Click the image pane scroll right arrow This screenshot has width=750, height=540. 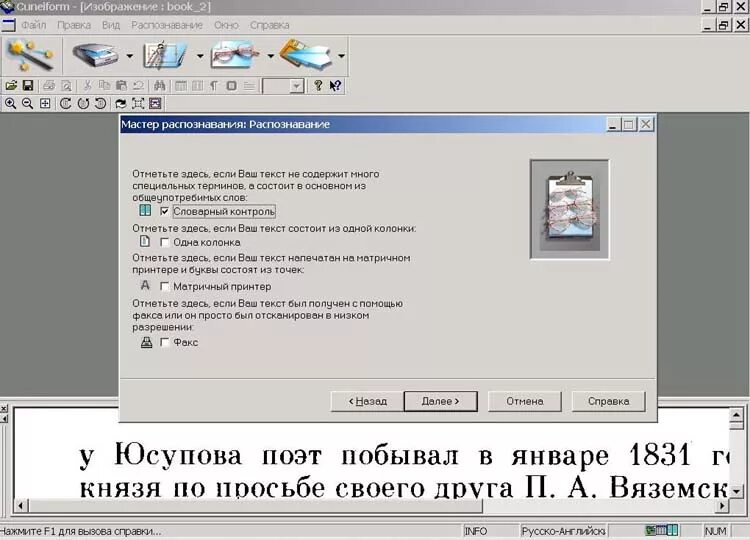click(x=722, y=506)
